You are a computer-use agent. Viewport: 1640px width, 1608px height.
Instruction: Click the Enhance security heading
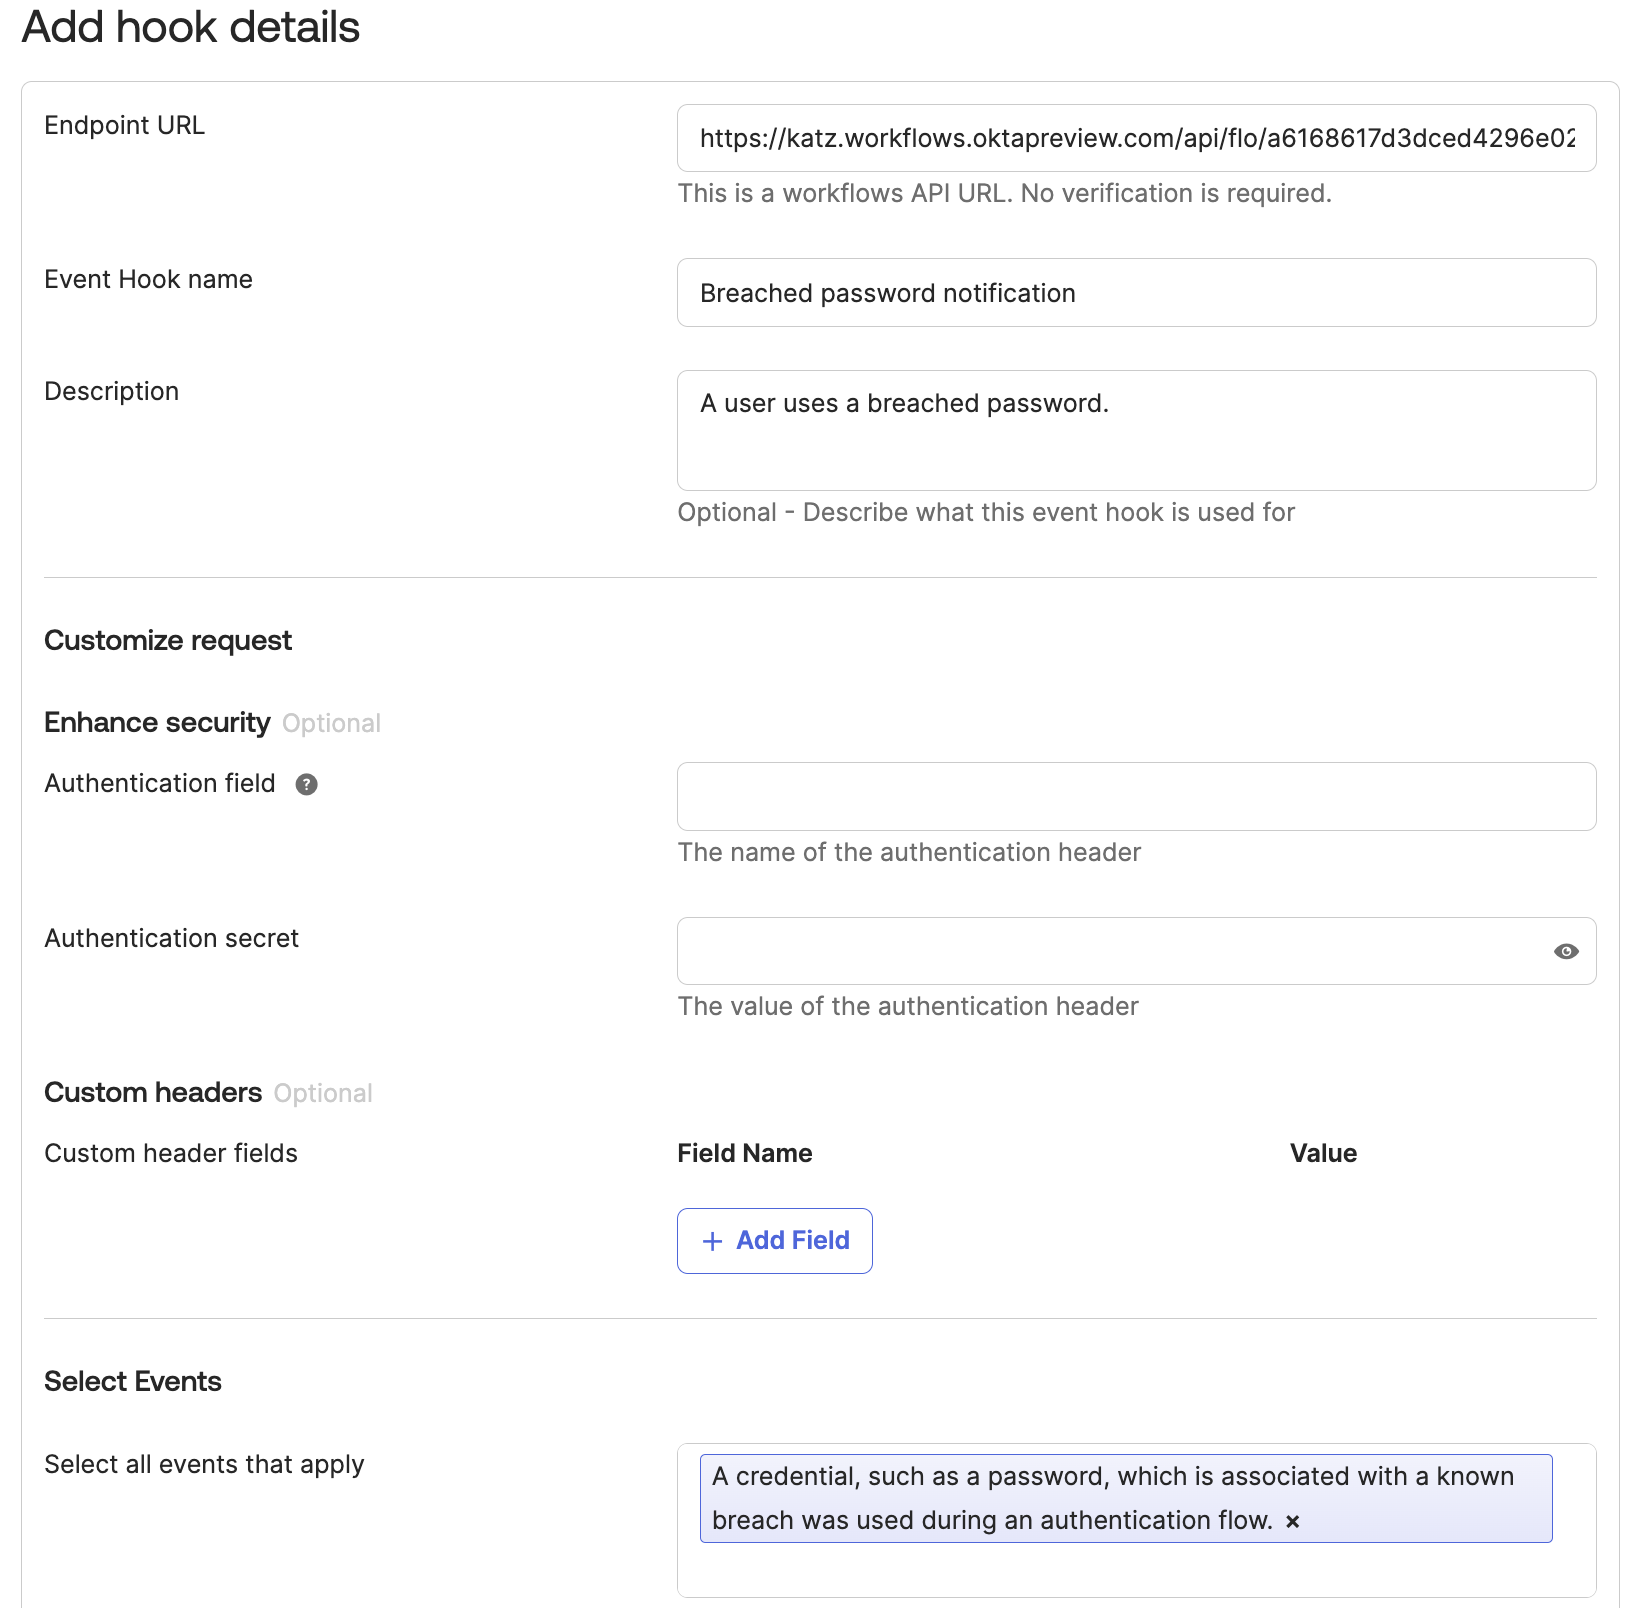(x=156, y=722)
